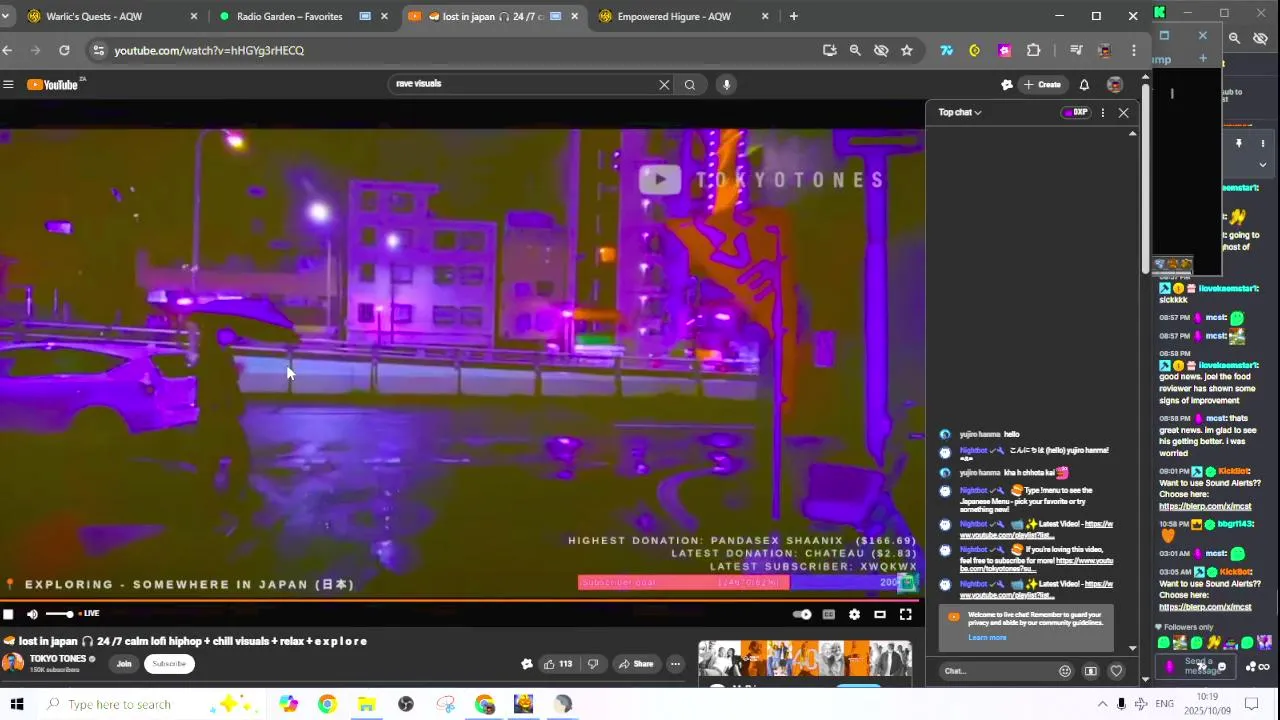Open chat emoji picker
This screenshot has width=1280, height=720.
coord(1065,671)
